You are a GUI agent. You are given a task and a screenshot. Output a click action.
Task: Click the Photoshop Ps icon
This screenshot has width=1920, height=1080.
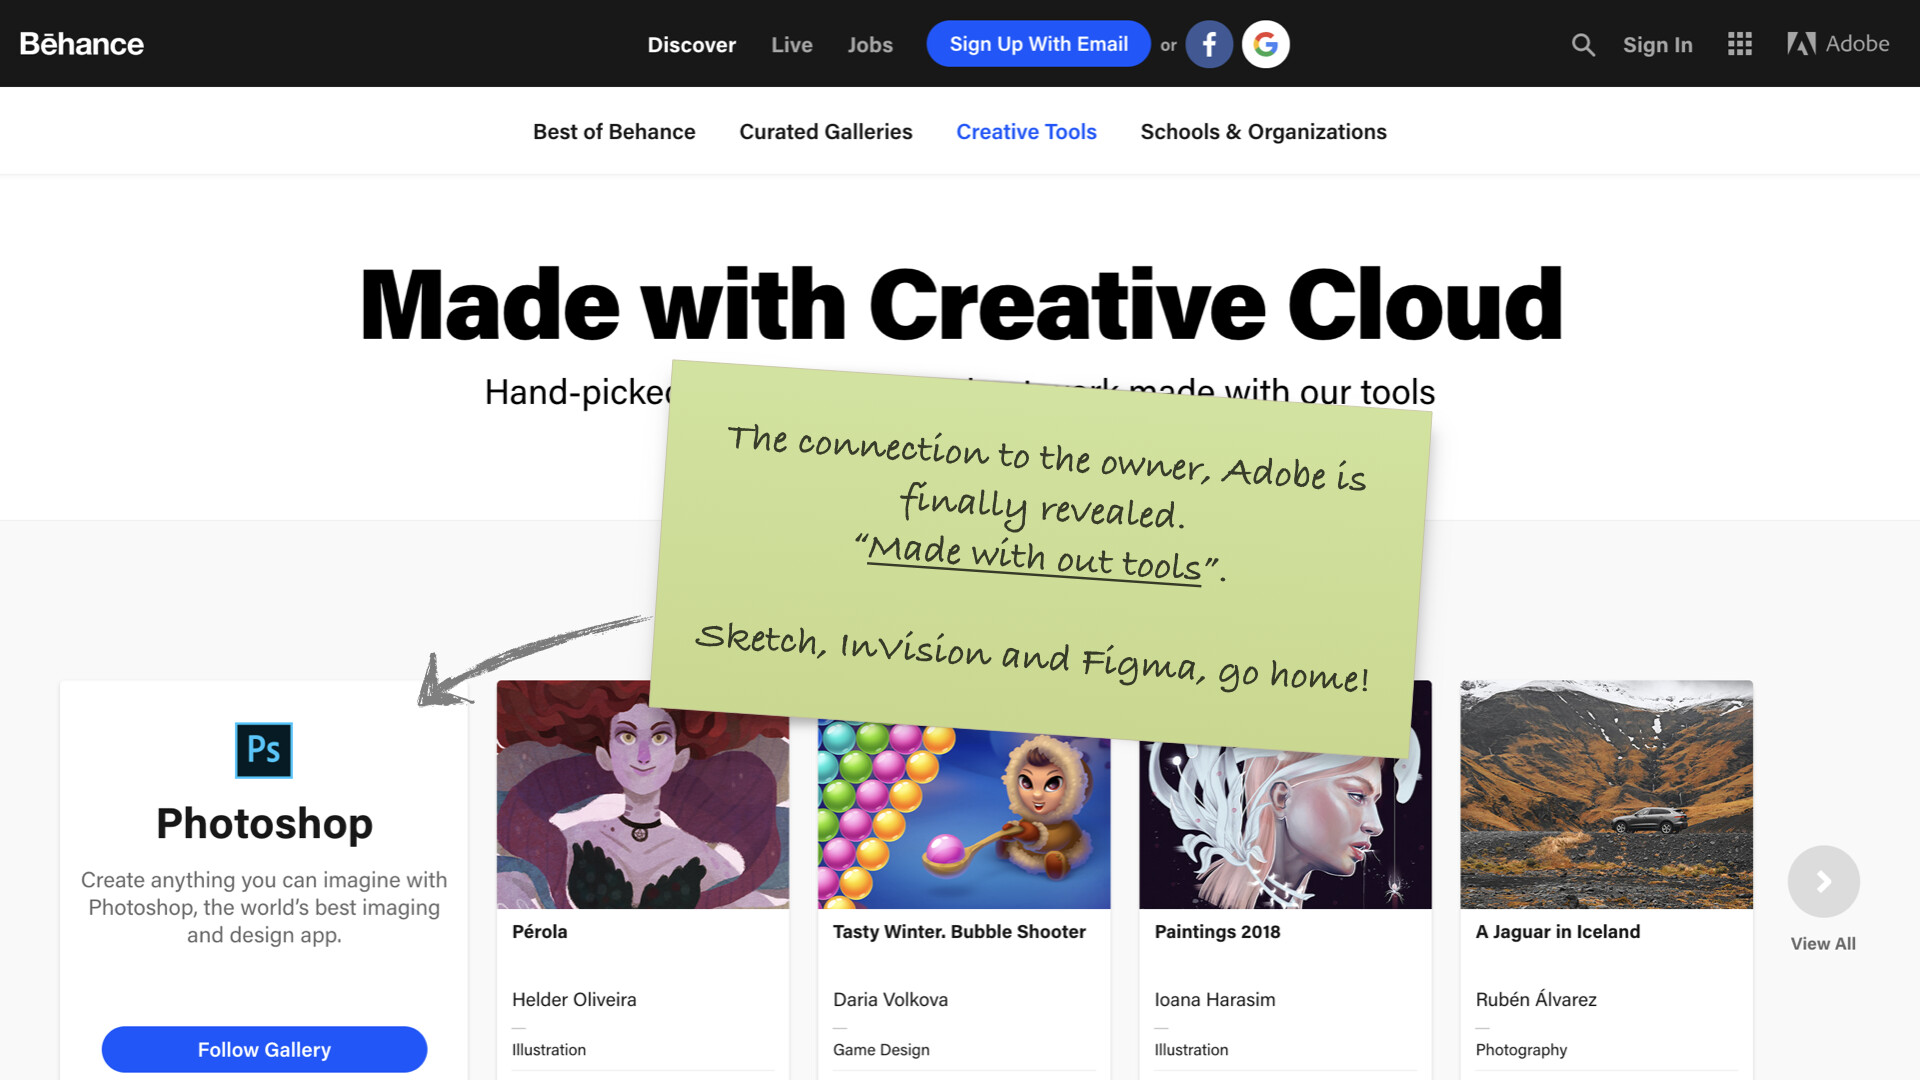pyautogui.click(x=264, y=750)
